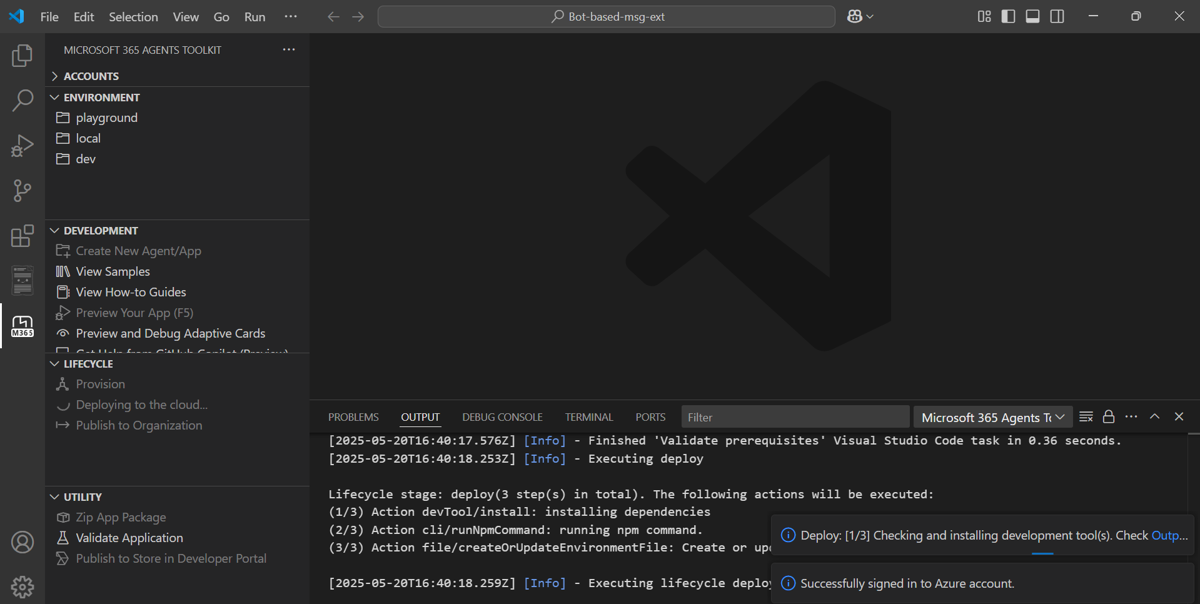Click the Bot-based-msg-ext command center search
Image resolution: width=1200 pixels, height=604 pixels.
tap(606, 17)
